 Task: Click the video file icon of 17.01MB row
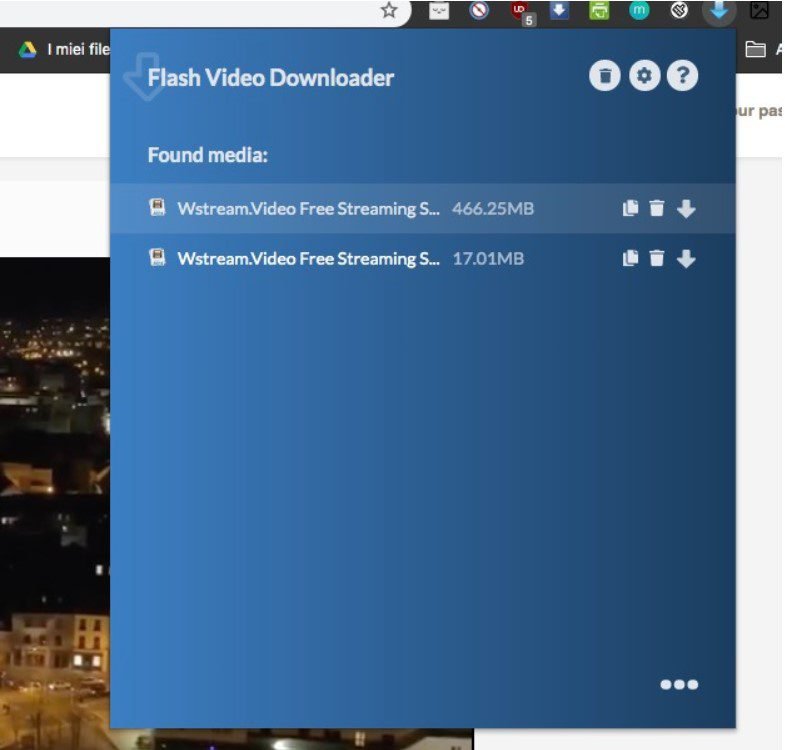(x=157, y=257)
